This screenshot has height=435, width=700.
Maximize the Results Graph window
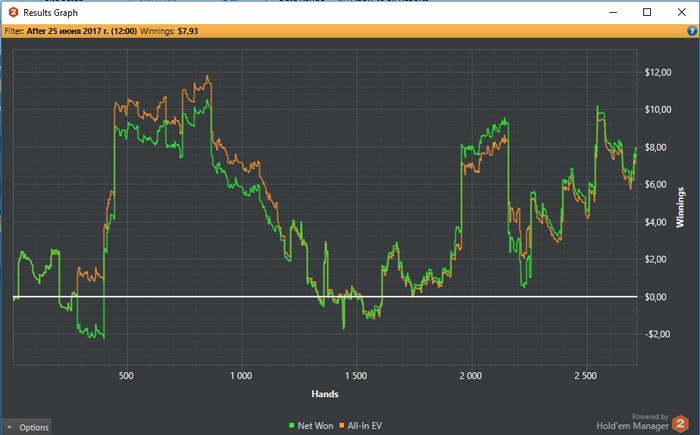point(647,13)
